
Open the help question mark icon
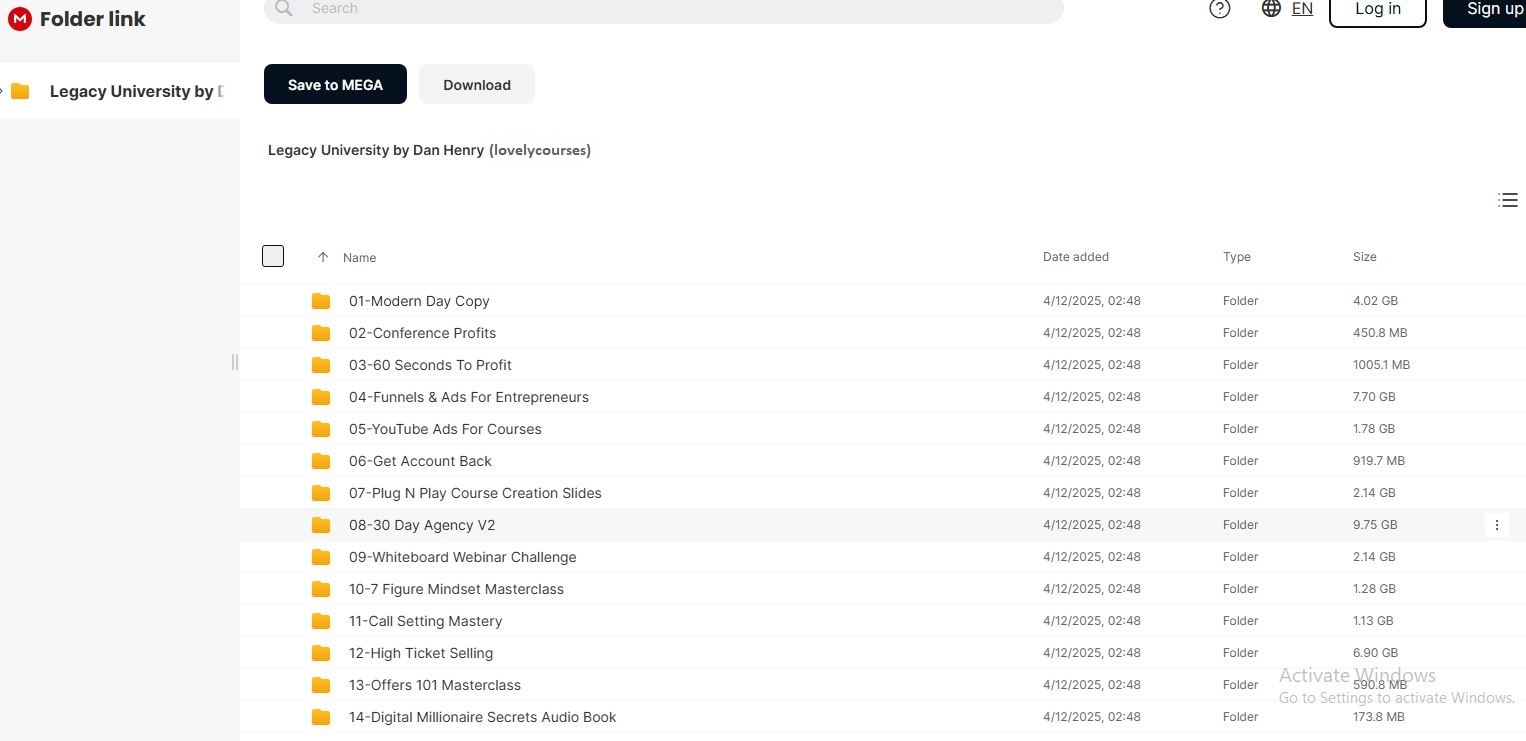click(x=1219, y=9)
